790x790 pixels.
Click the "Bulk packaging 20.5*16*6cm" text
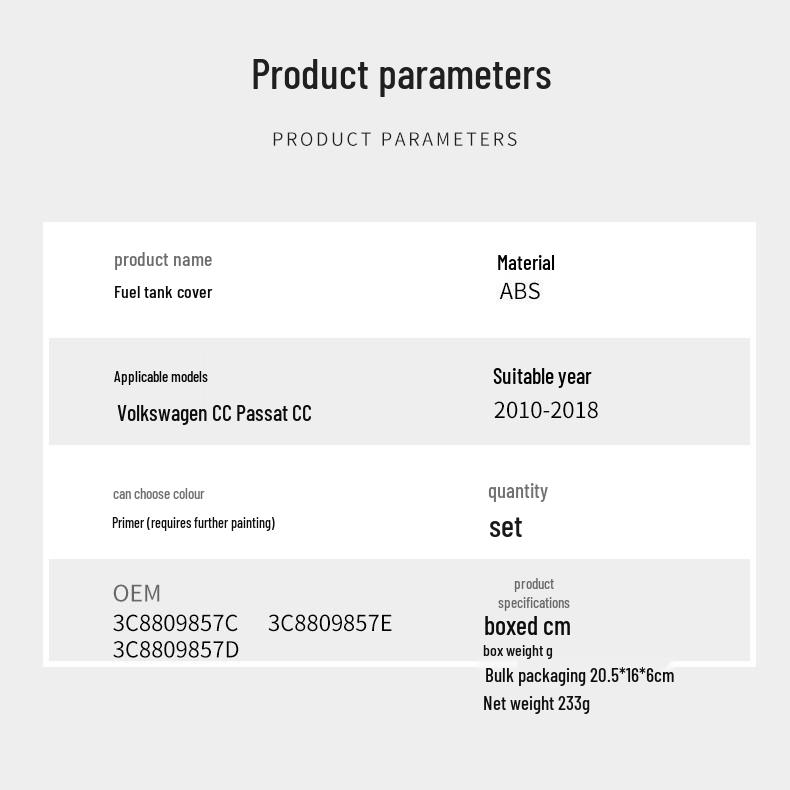pyautogui.click(x=579, y=676)
